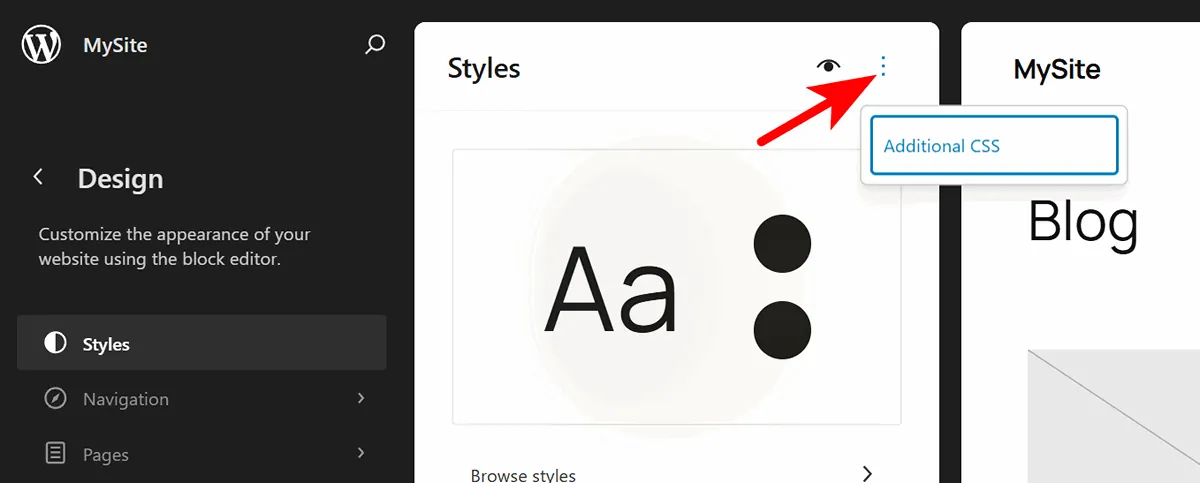Click the chevron beside Browse styles
The width and height of the screenshot is (1200, 483).
867,474
